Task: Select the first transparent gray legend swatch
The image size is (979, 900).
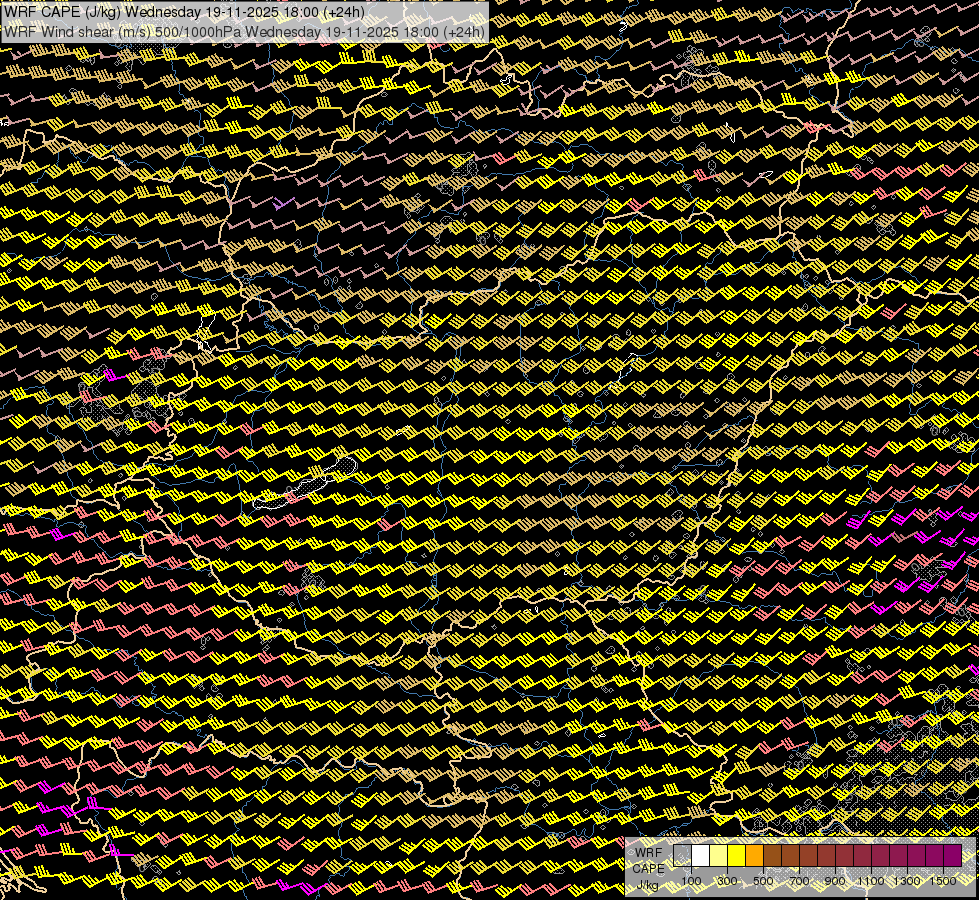Action: tap(682, 856)
